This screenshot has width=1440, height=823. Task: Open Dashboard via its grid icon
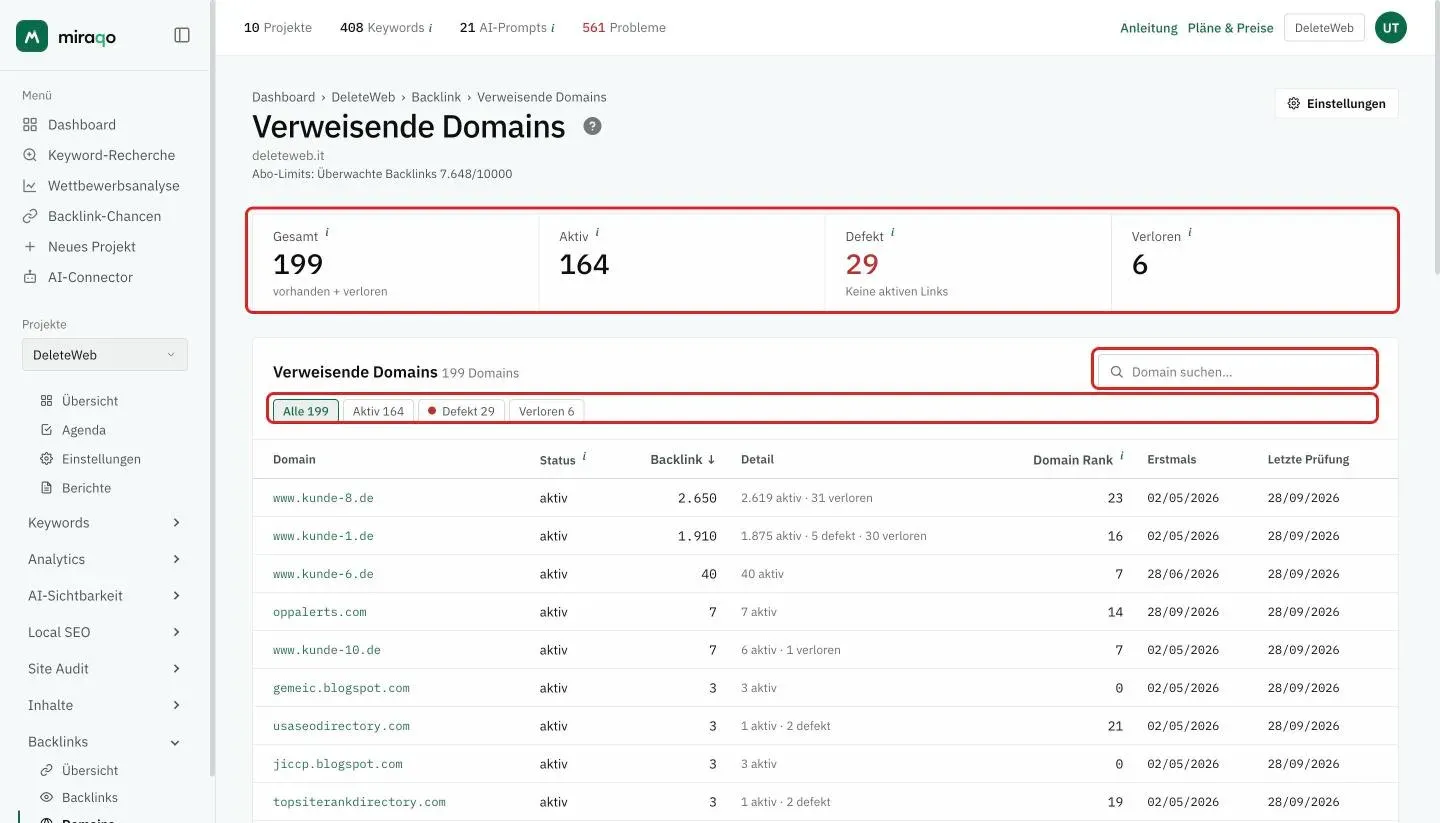tap(30, 125)
